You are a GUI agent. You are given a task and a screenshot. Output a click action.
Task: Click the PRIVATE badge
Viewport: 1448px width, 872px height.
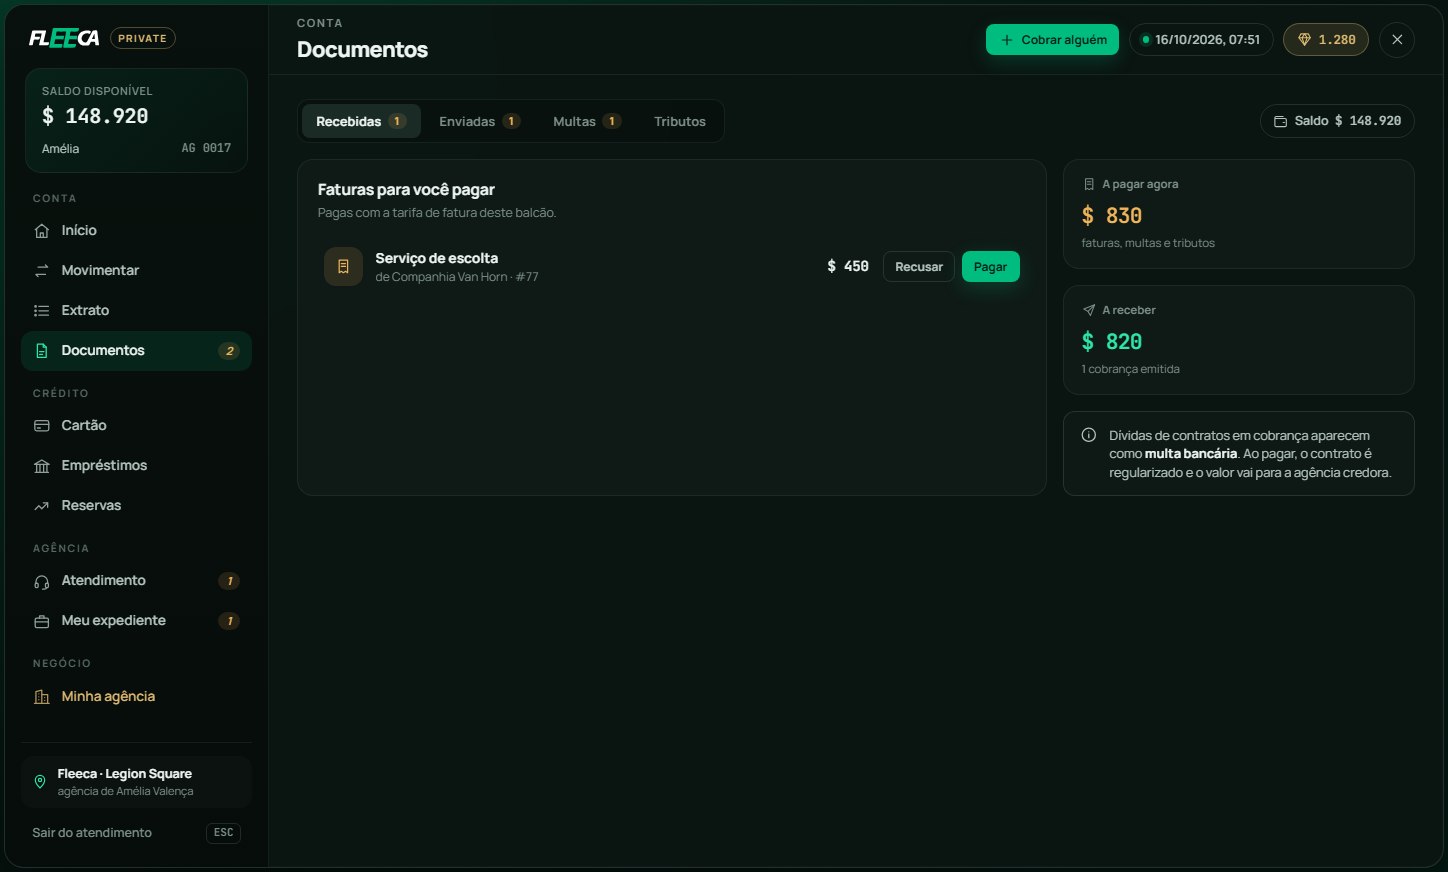click(x=142, y=38)
